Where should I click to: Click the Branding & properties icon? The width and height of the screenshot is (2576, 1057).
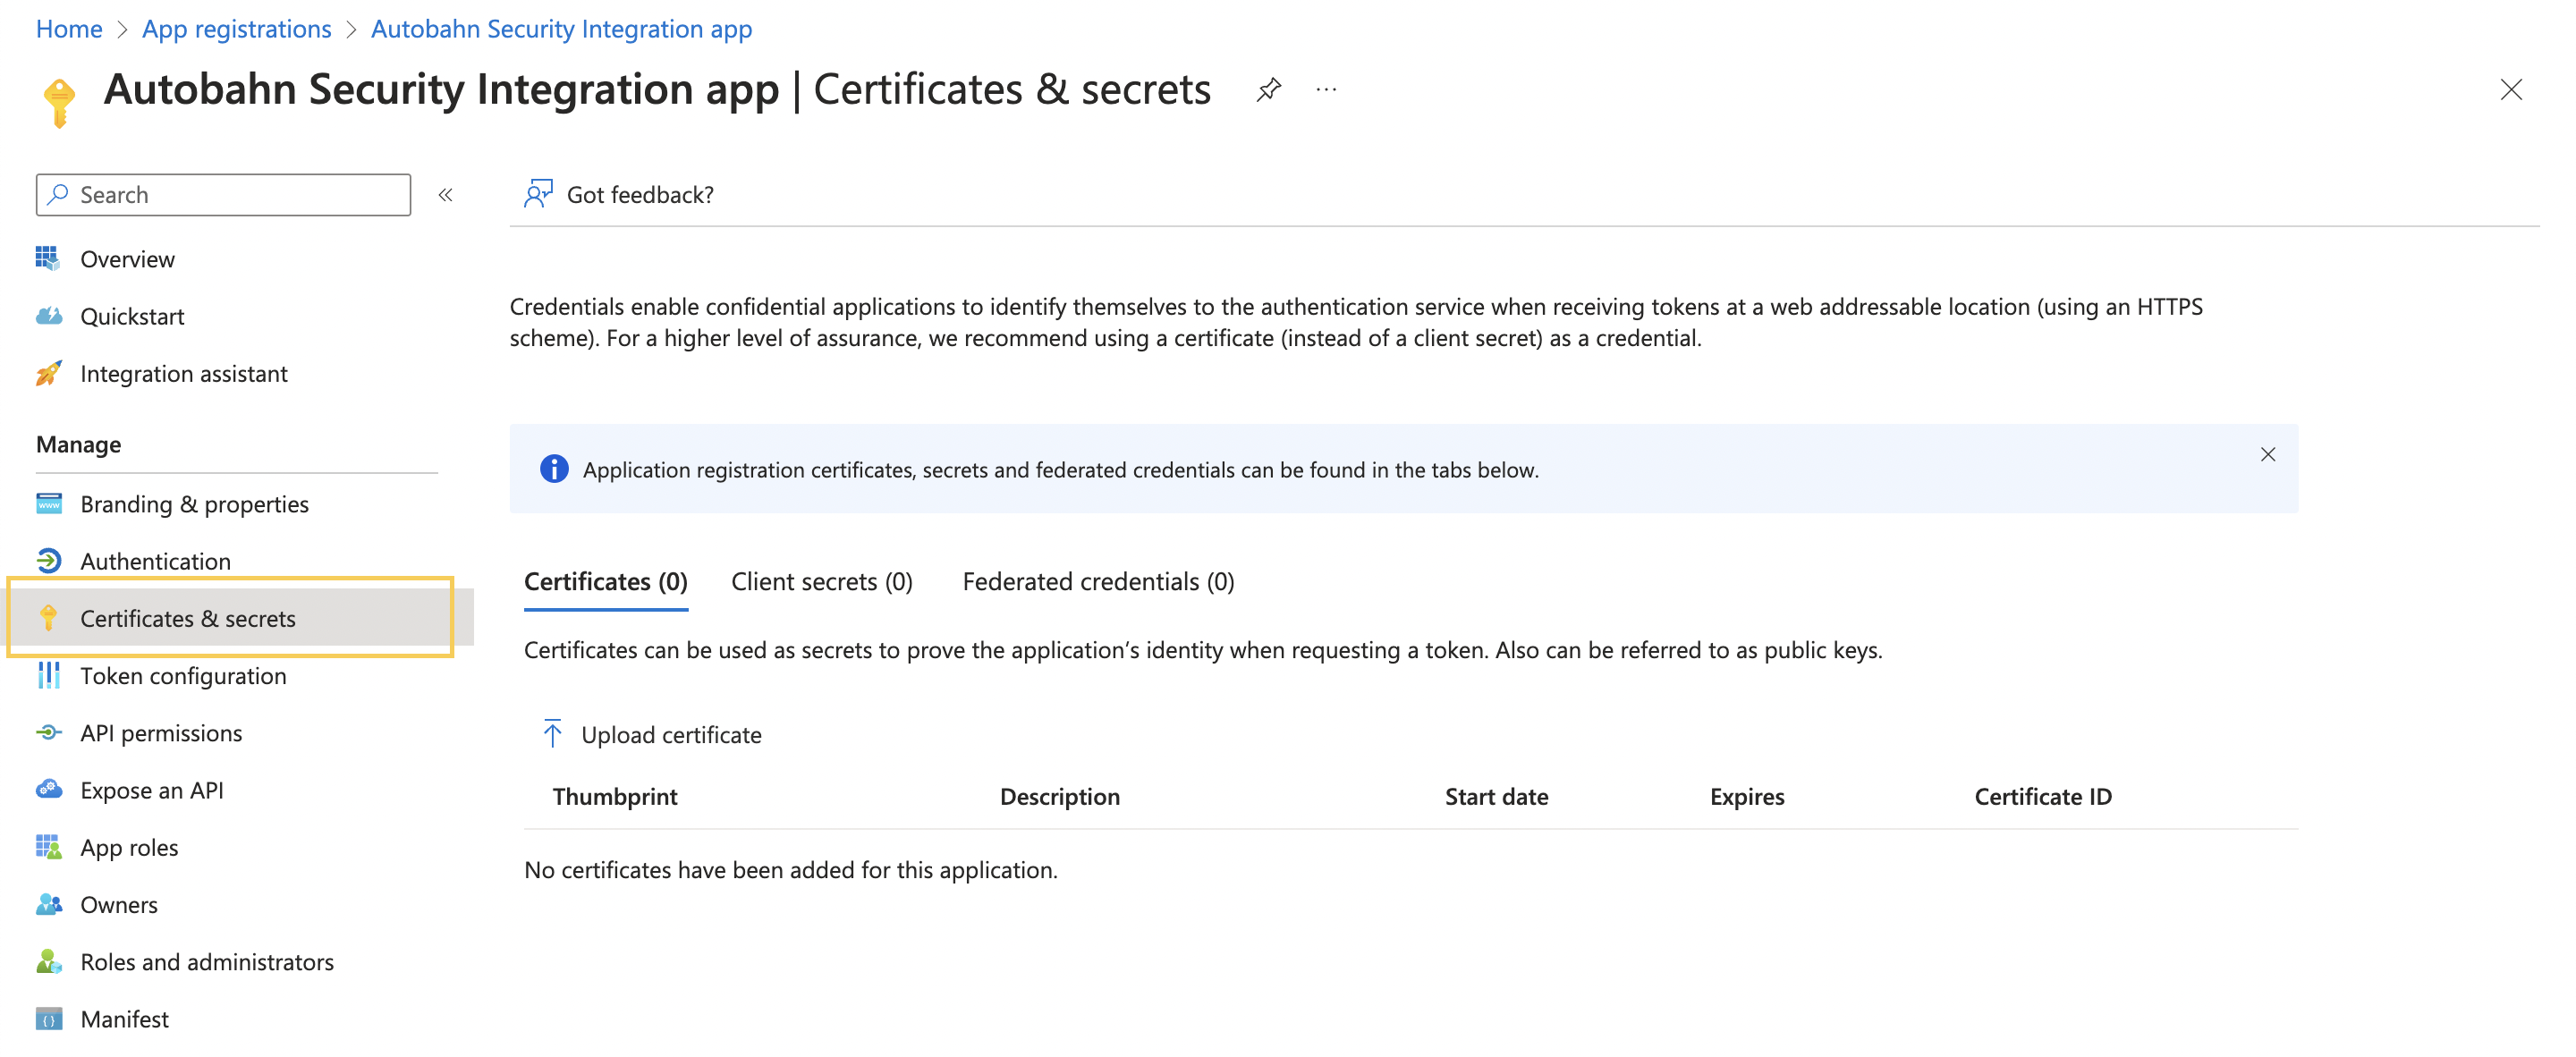48,503
